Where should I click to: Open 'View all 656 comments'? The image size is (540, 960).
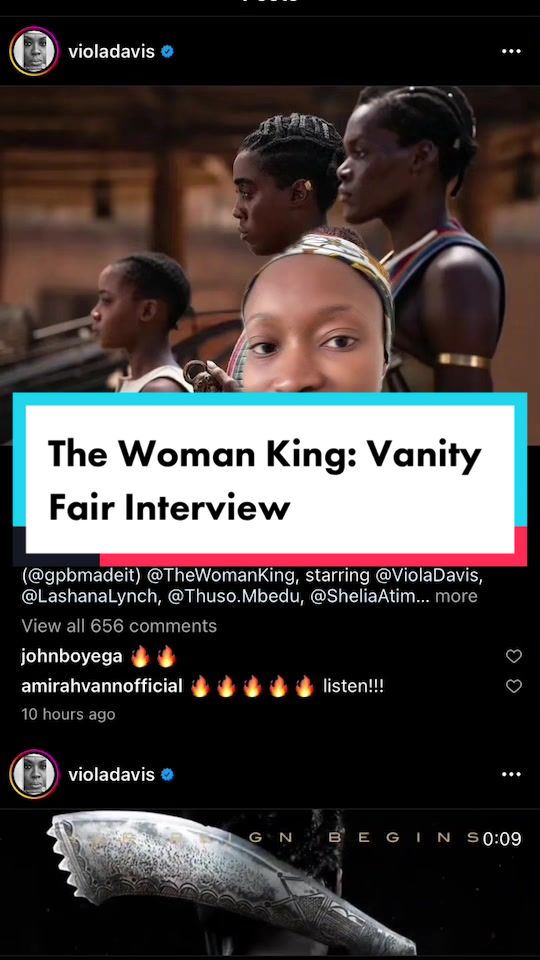(119, 626)
